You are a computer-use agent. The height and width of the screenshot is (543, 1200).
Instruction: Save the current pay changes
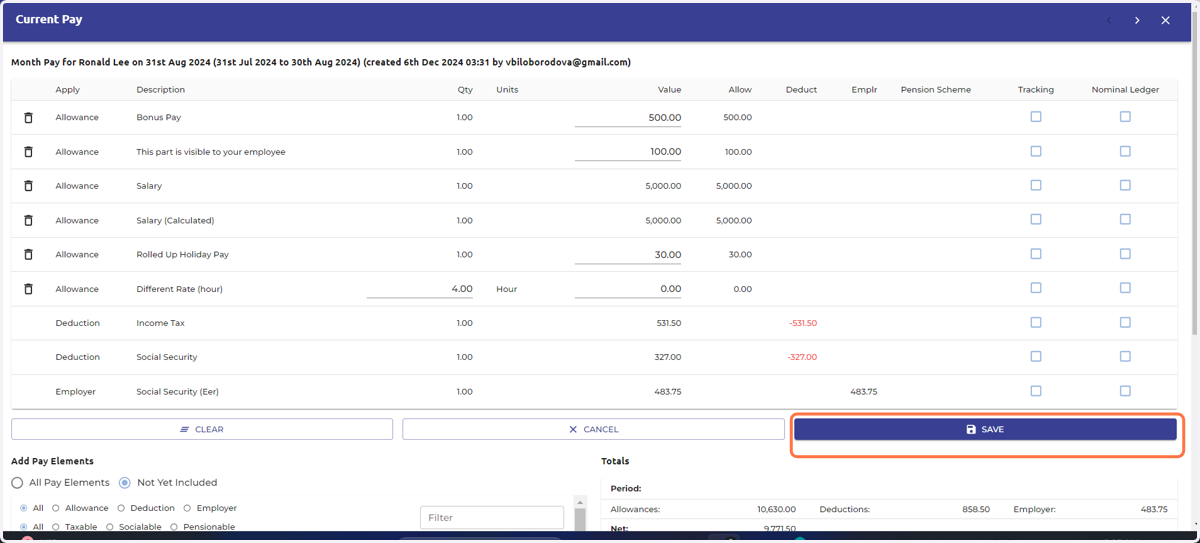pos(985,429)
